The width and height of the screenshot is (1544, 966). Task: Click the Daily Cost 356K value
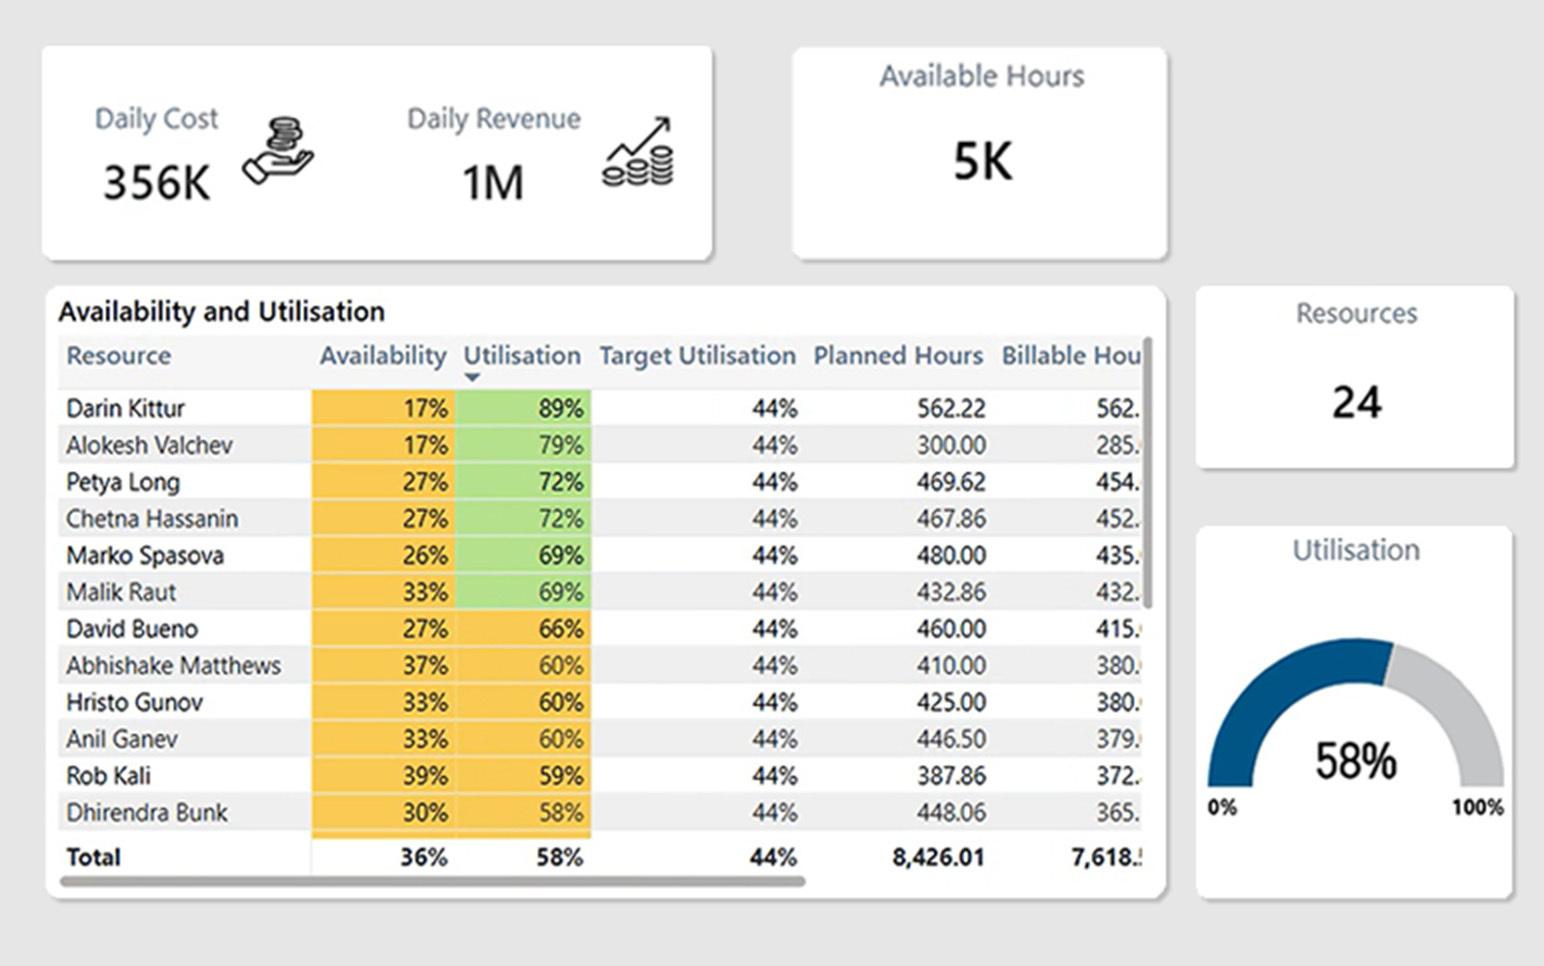[157, 183]
